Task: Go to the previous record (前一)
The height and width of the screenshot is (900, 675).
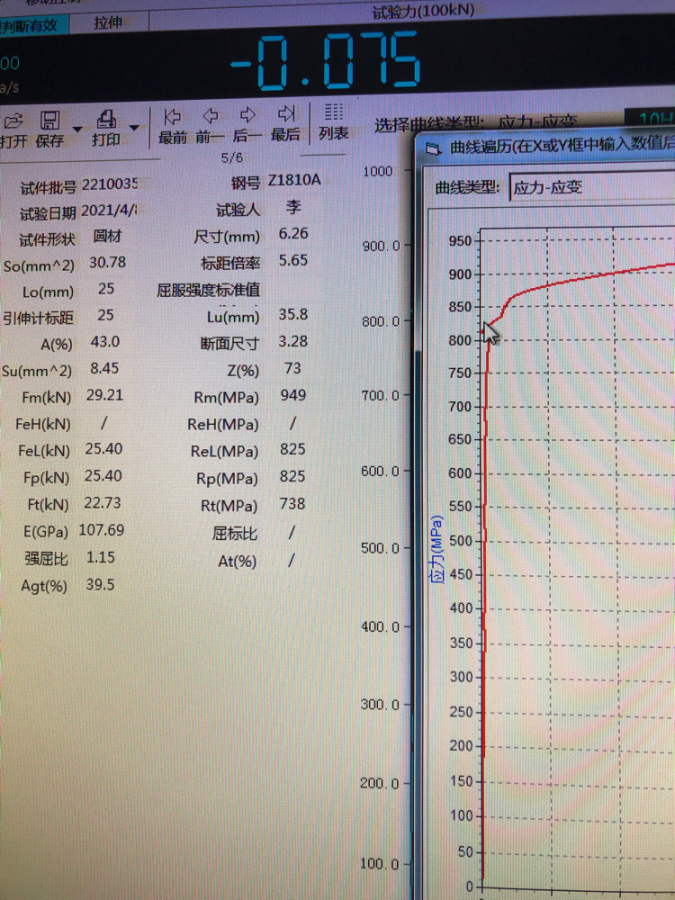Action: [210, 115]
